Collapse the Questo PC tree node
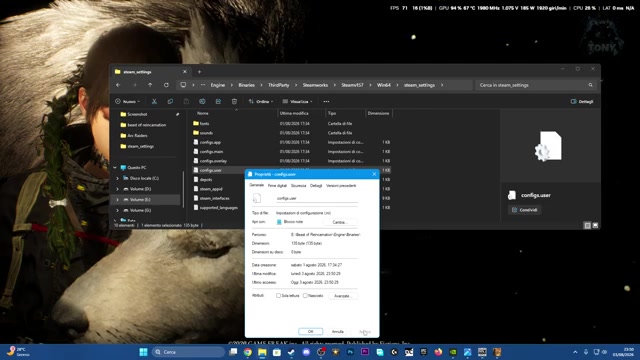The width and height of the screenshot is (640, 360). (x=115, y=167)
